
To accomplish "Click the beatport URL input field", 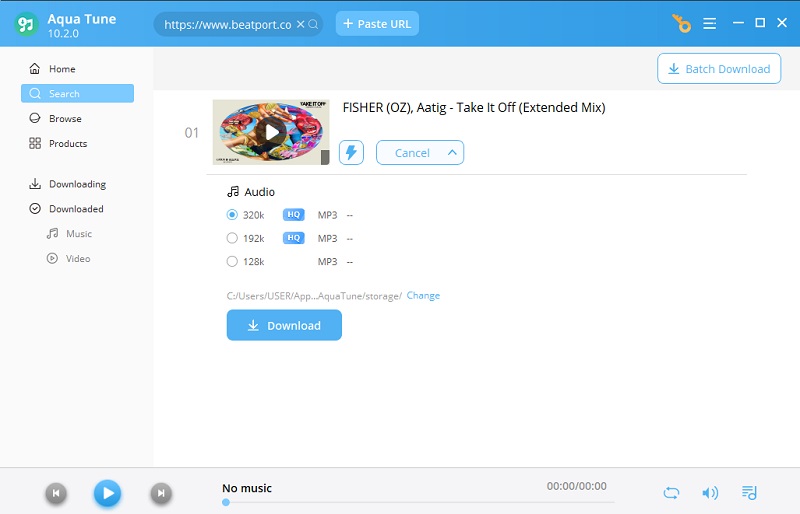I will (x=228, y=24).
